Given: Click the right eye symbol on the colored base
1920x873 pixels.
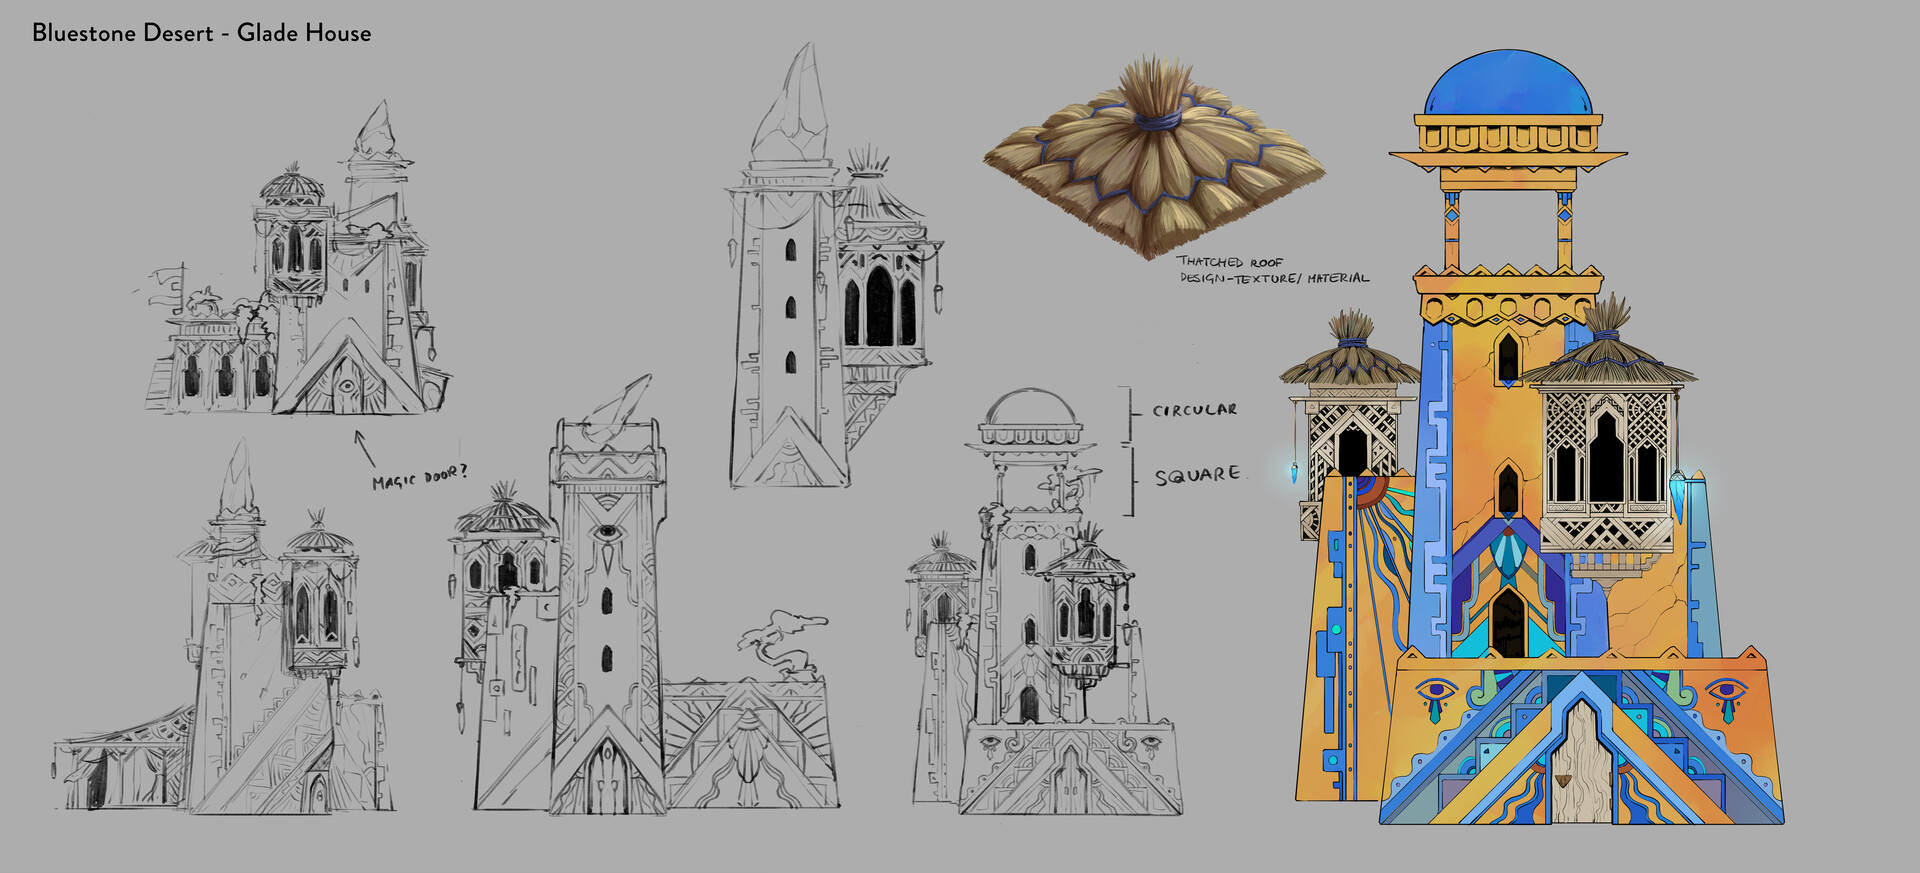Looking at the screenshot, I should [1726, 691].
